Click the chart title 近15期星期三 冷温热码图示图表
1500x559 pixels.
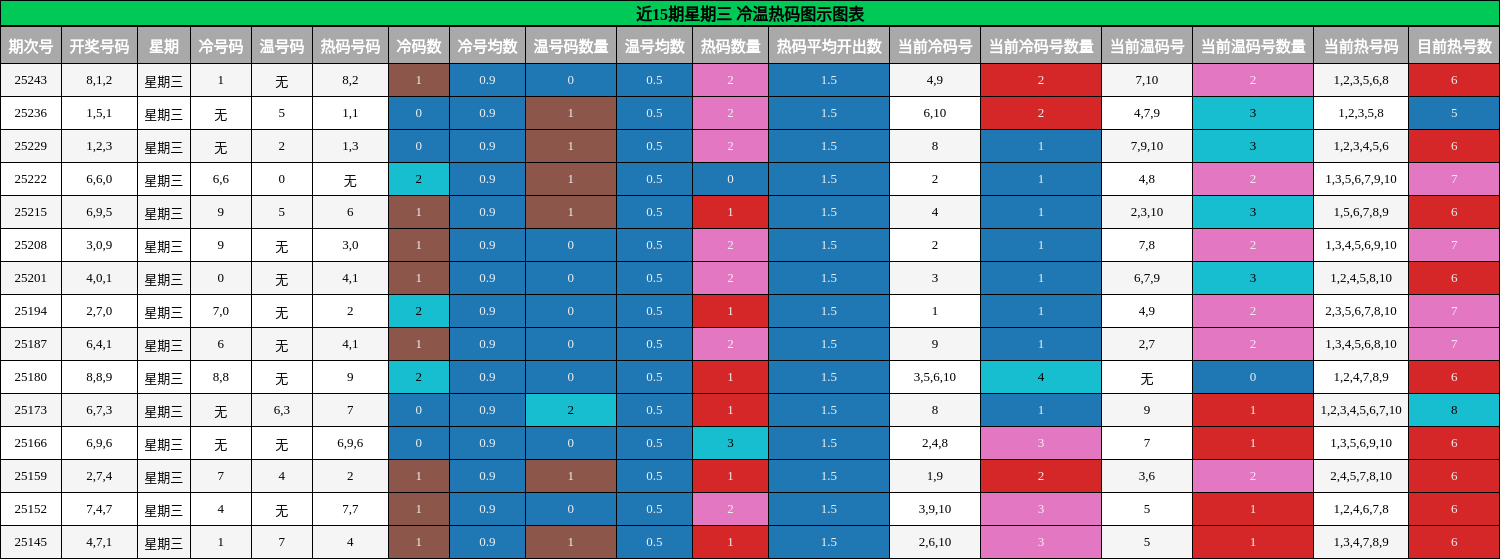750,13
